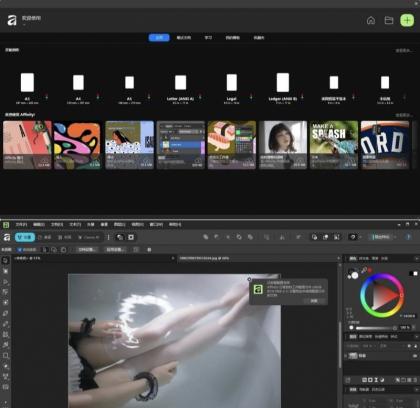The height and width of the screenshot is (408, 420).
Task: Click the Home icon in Affinity welcome window
Action: coord(371,21)
